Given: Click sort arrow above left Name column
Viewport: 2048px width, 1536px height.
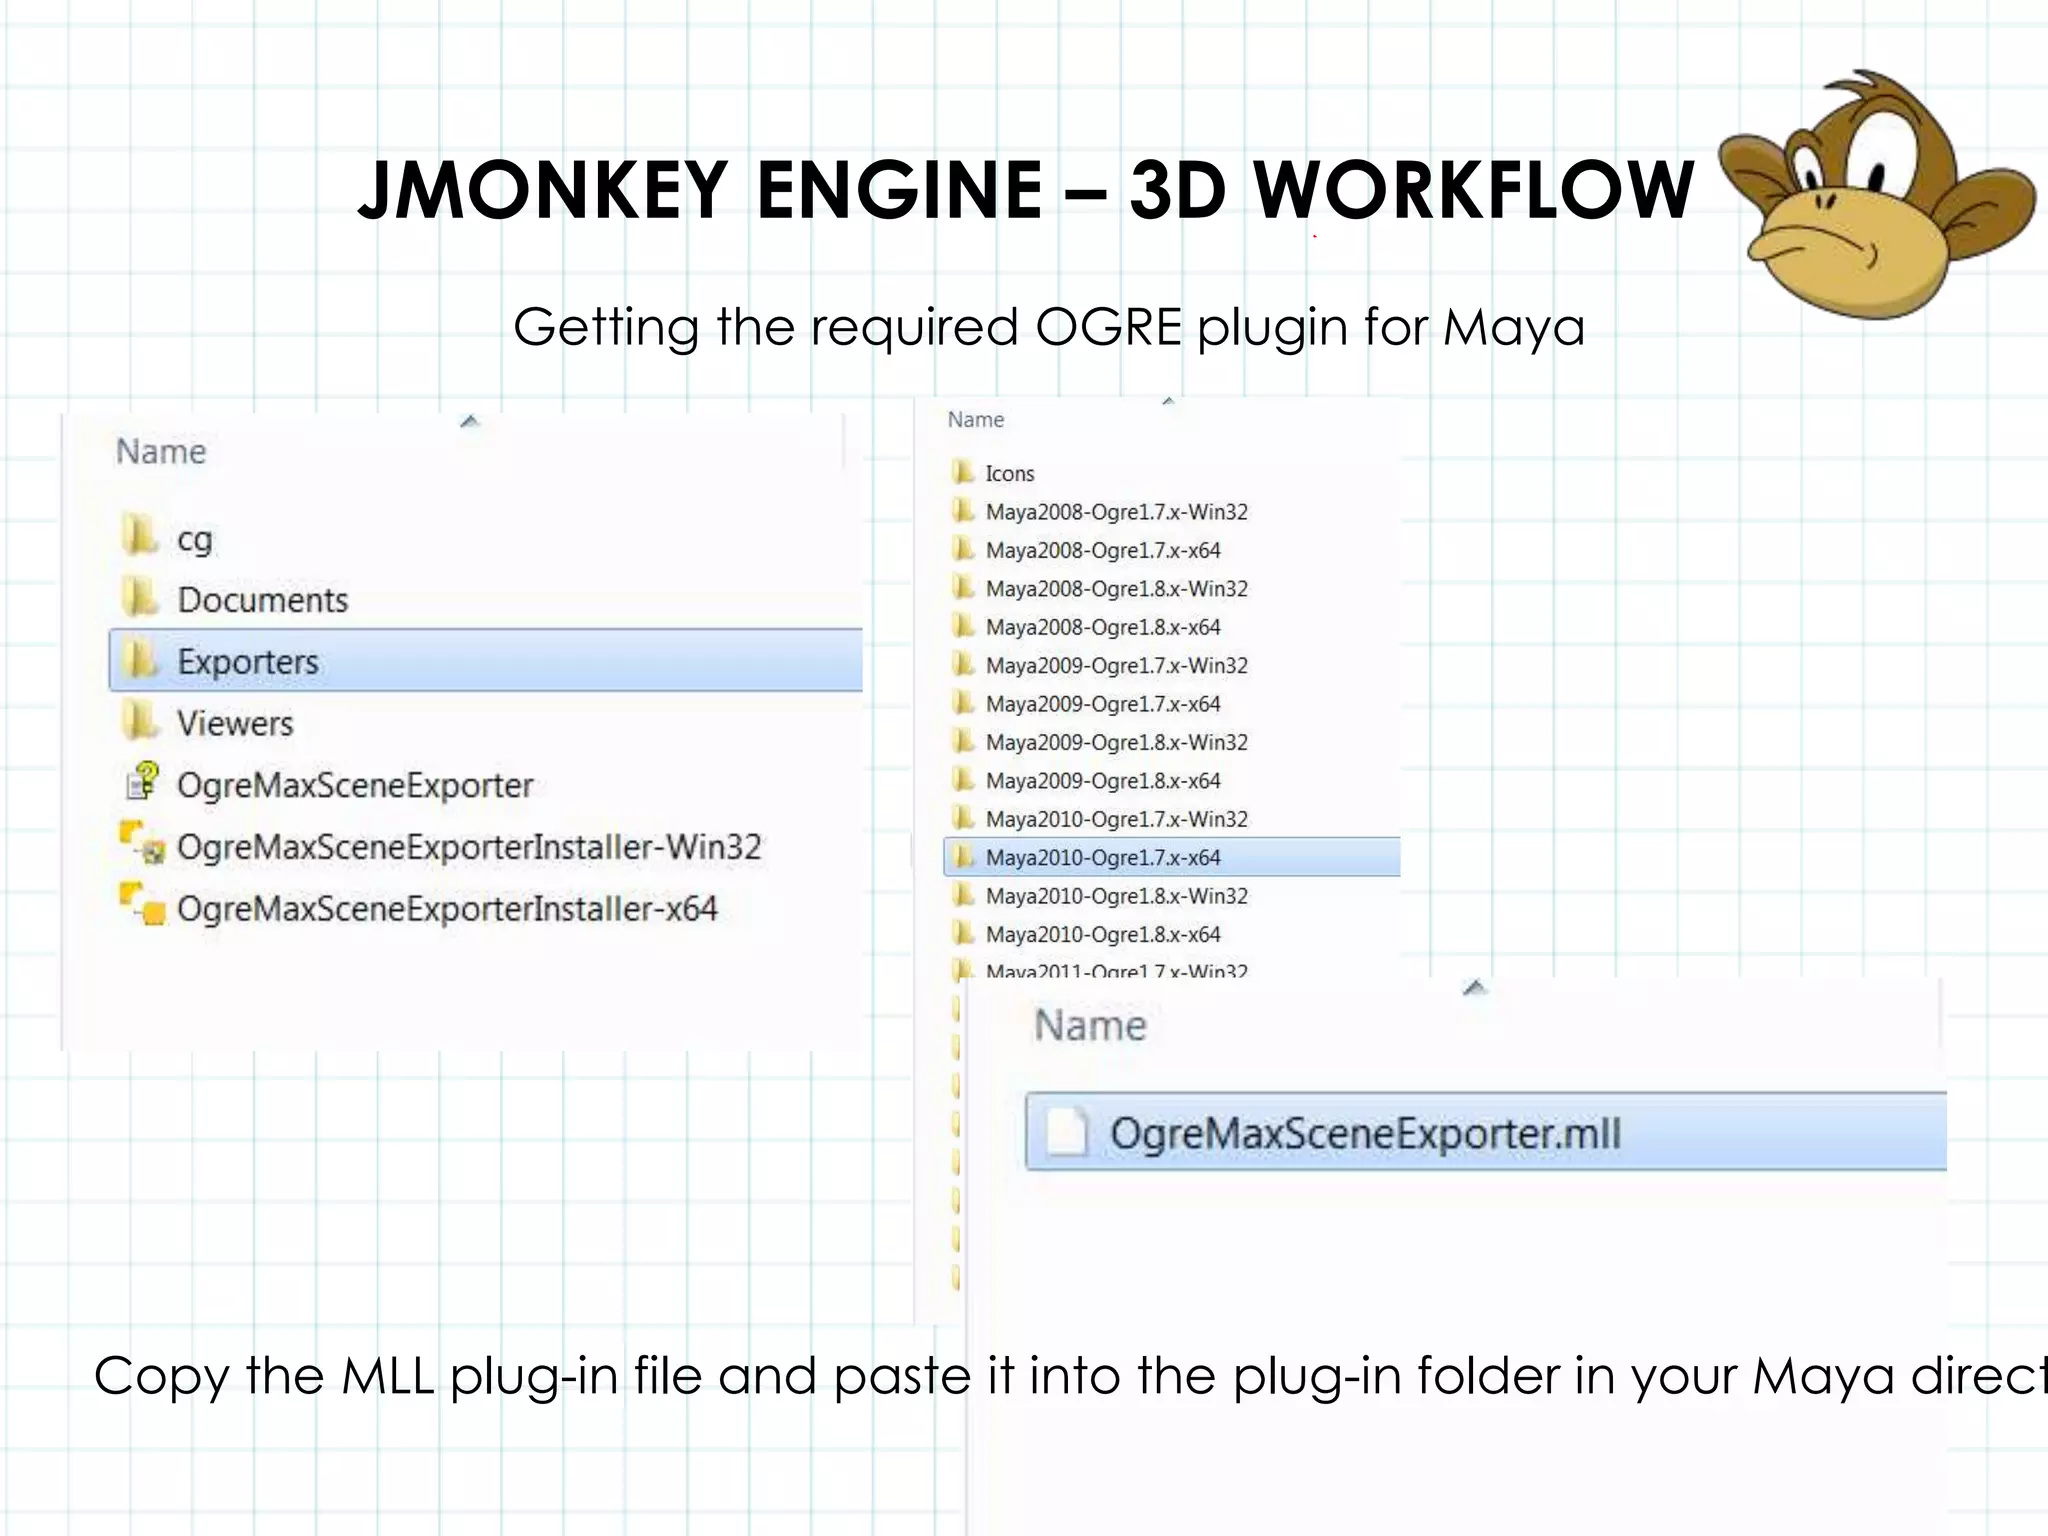Looking at the screenshot, I should click(x=469, y=421).
